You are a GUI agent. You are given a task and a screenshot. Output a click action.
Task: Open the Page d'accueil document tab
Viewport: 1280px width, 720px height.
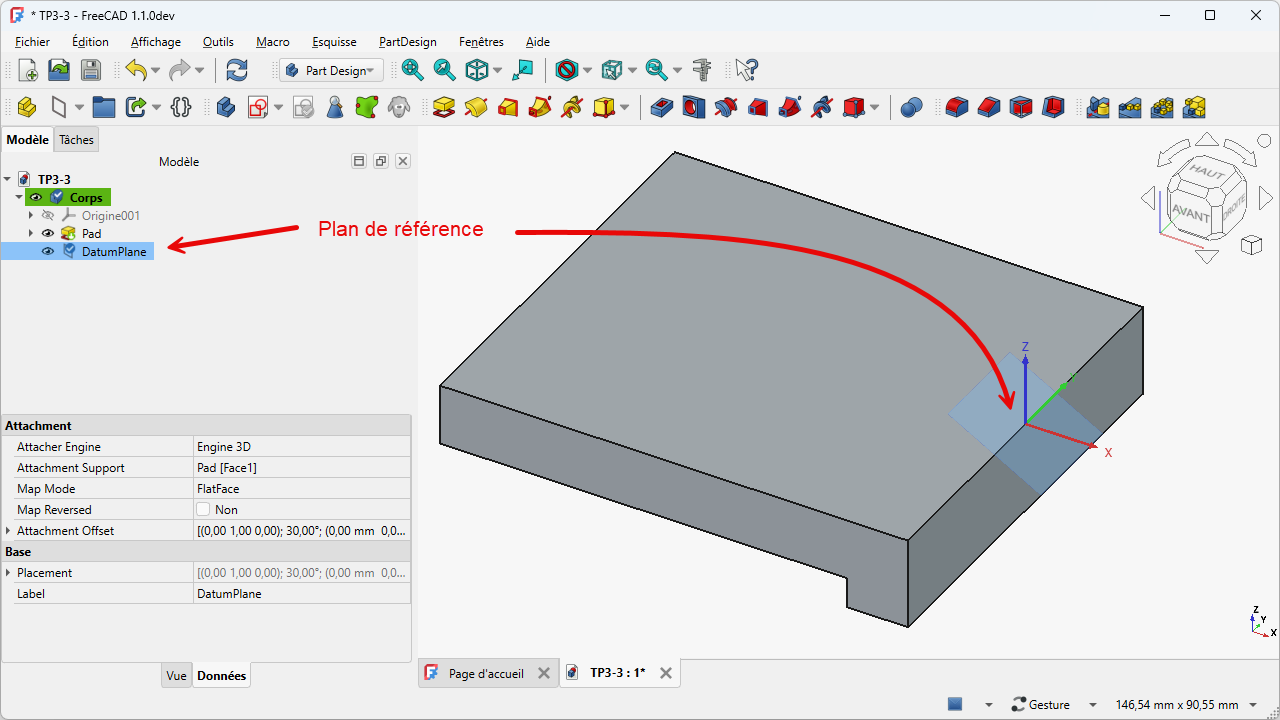click(x=486, y=674)
